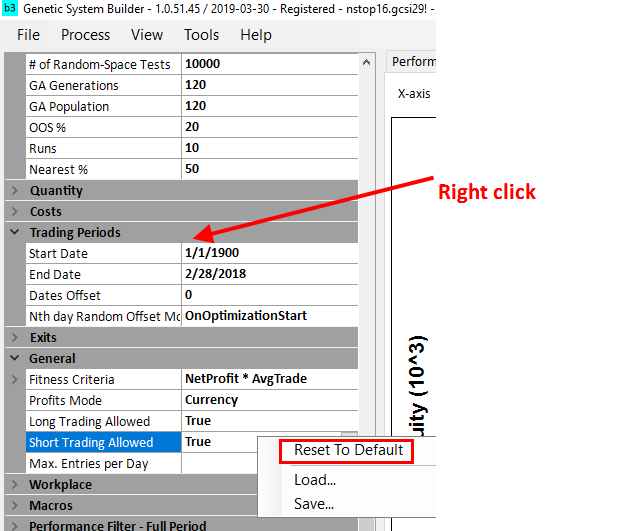Edit the Start Date value field
634x531 pixels.
[x=268, y=253]
